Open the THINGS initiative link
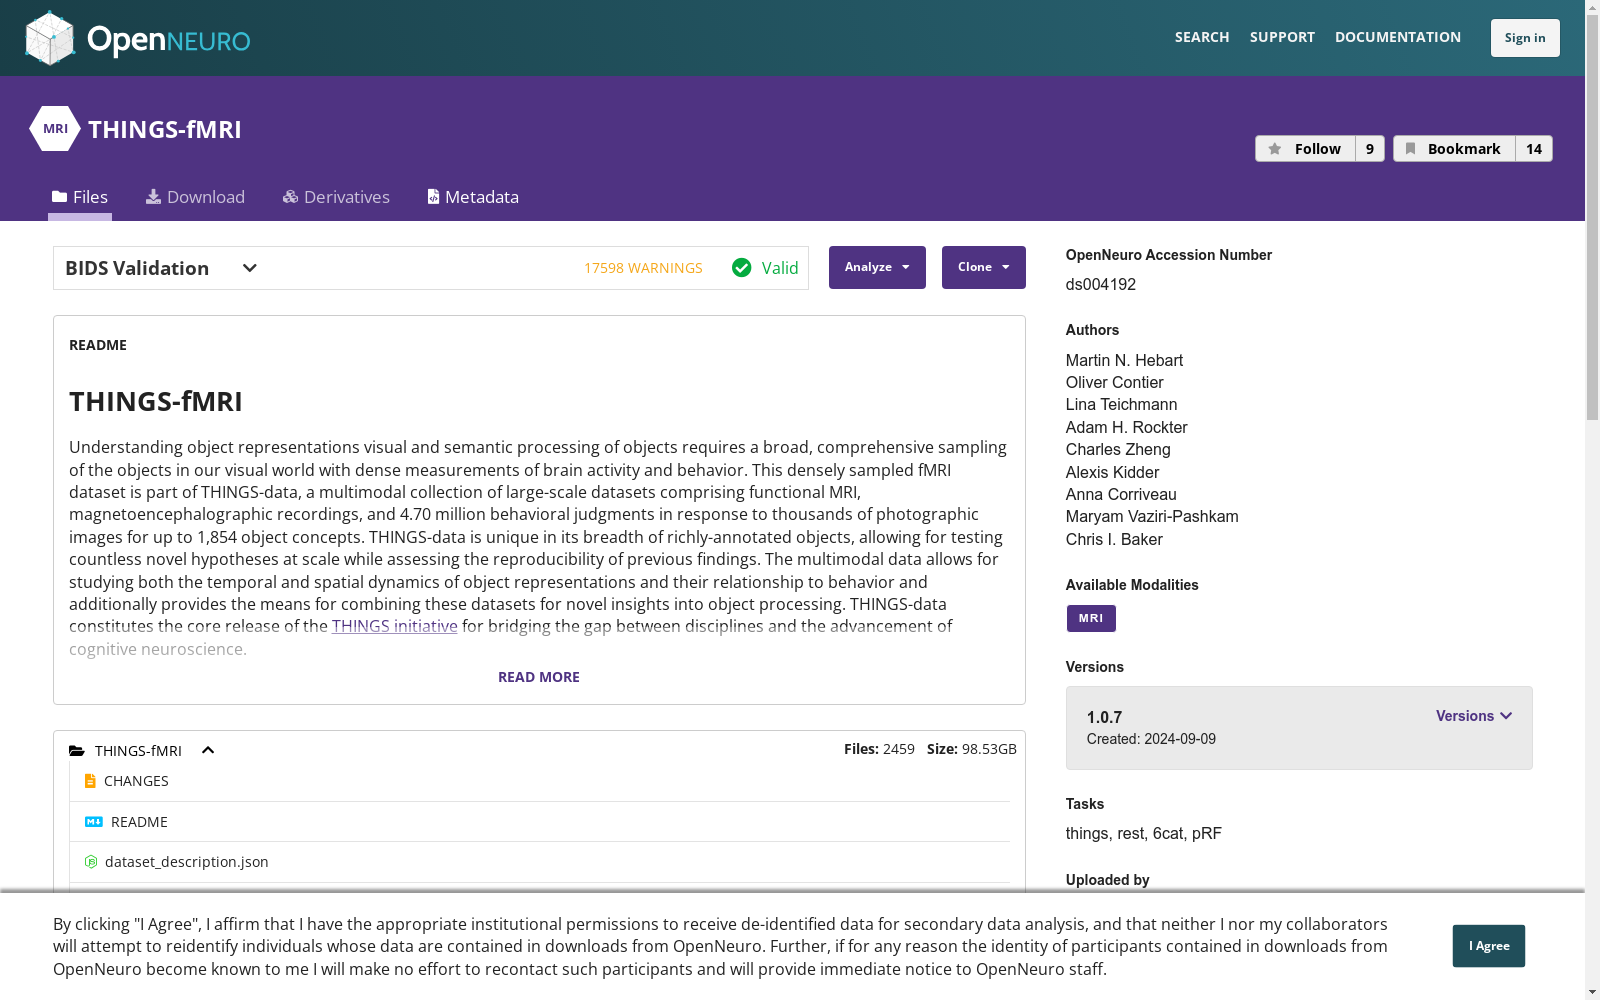 point(395,626)
